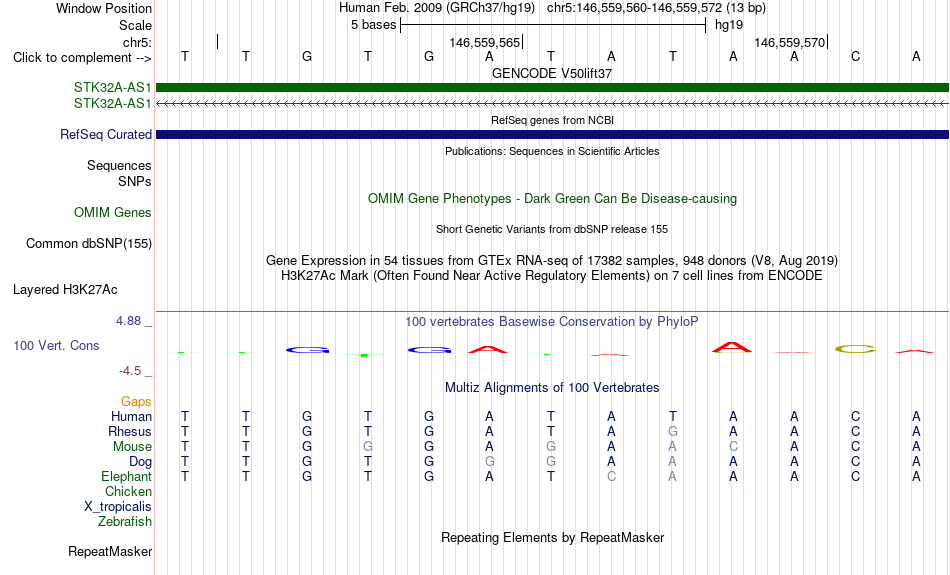Click the faded G in the Rhesus row
Image resolution: width=950 pixels, height=575 pixels.
(x=673, y=431)
